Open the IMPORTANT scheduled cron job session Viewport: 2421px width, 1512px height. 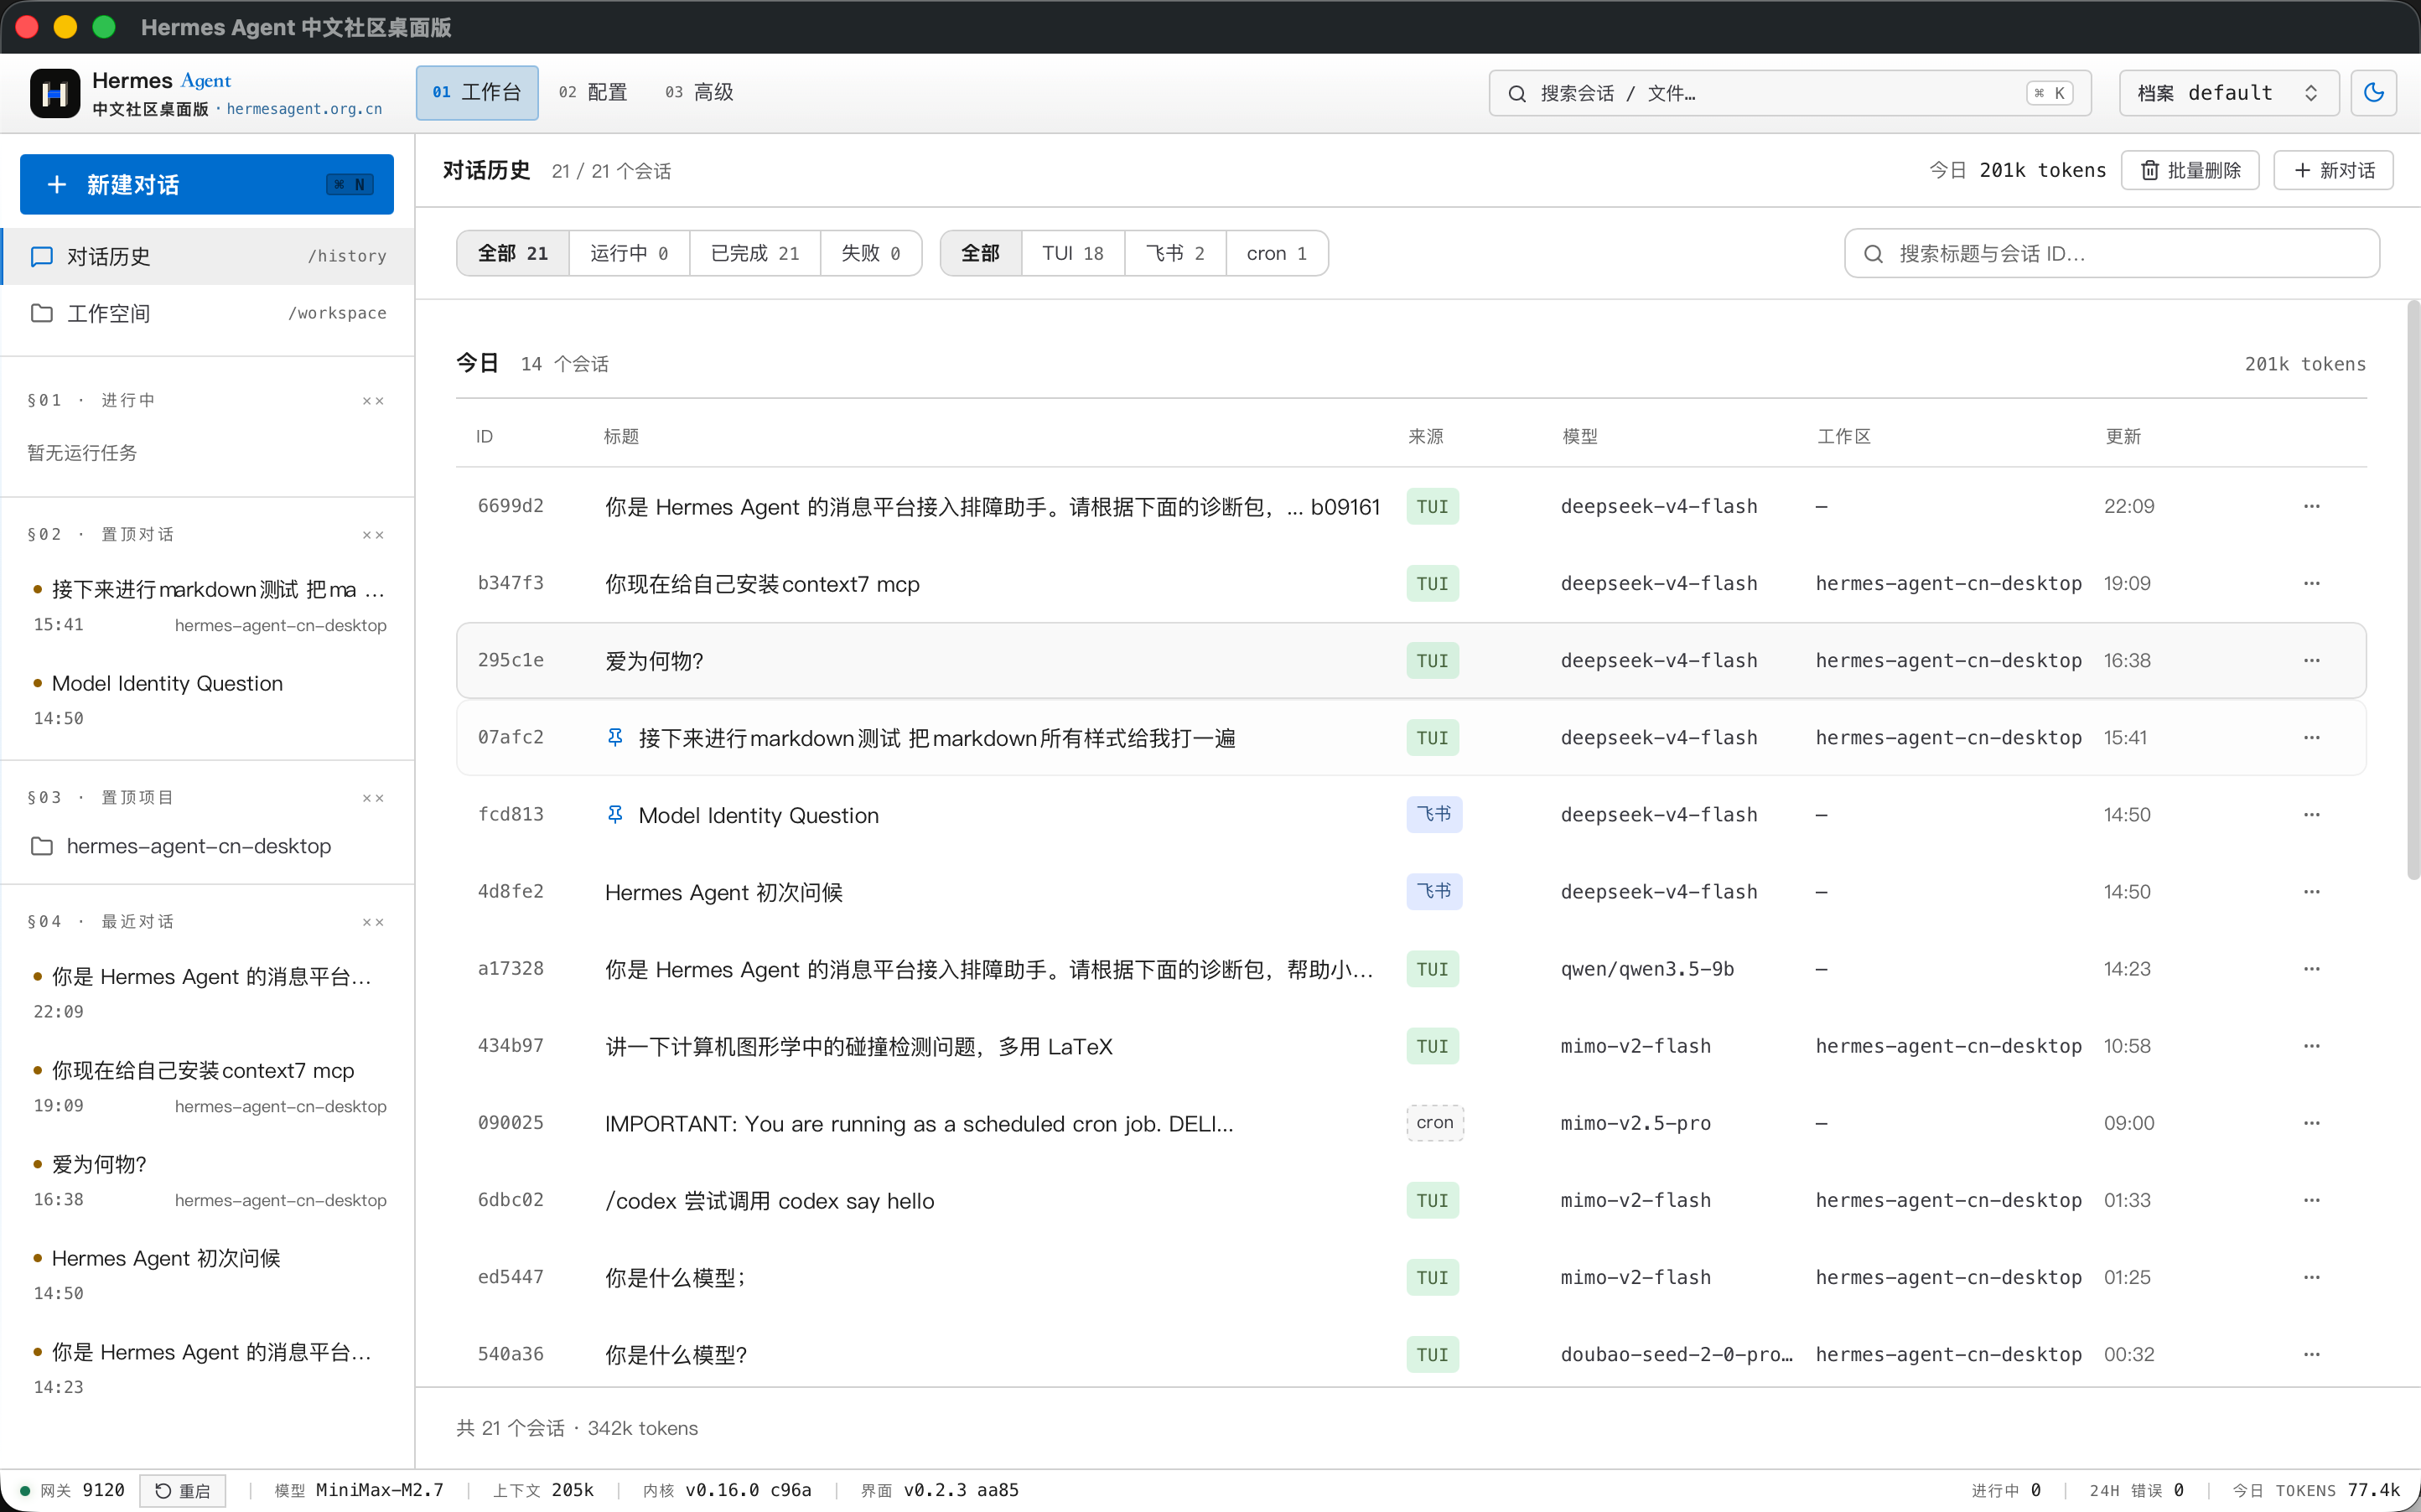pyautogui.click(x=919, y=1124)
